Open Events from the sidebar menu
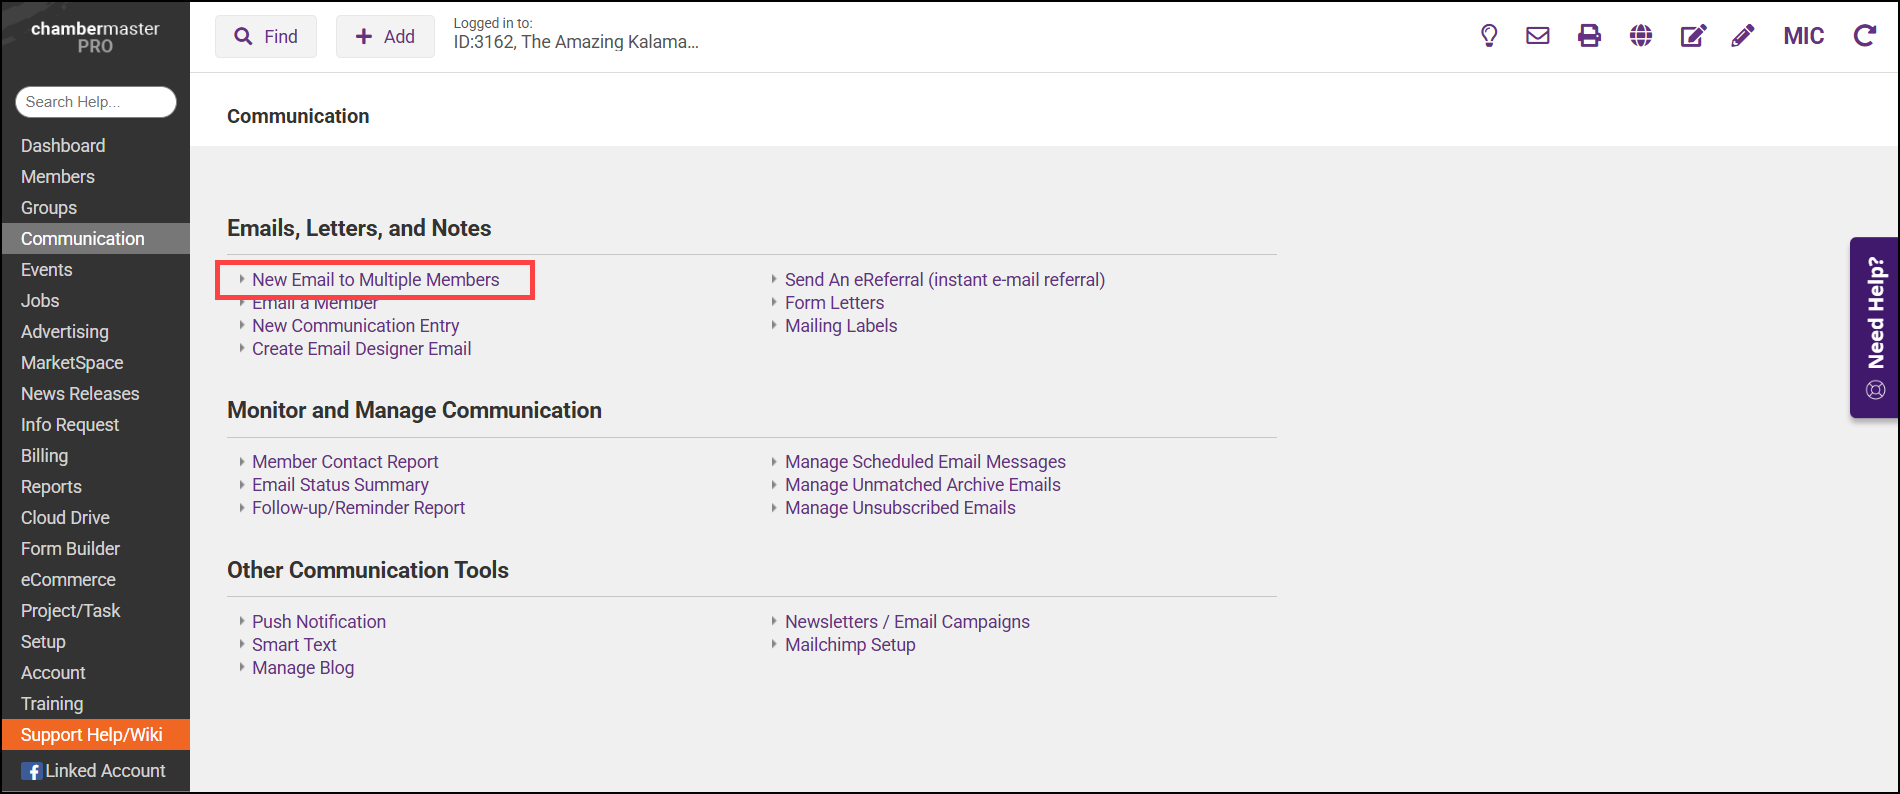1900x794 pixels. [x=47, y=270]
